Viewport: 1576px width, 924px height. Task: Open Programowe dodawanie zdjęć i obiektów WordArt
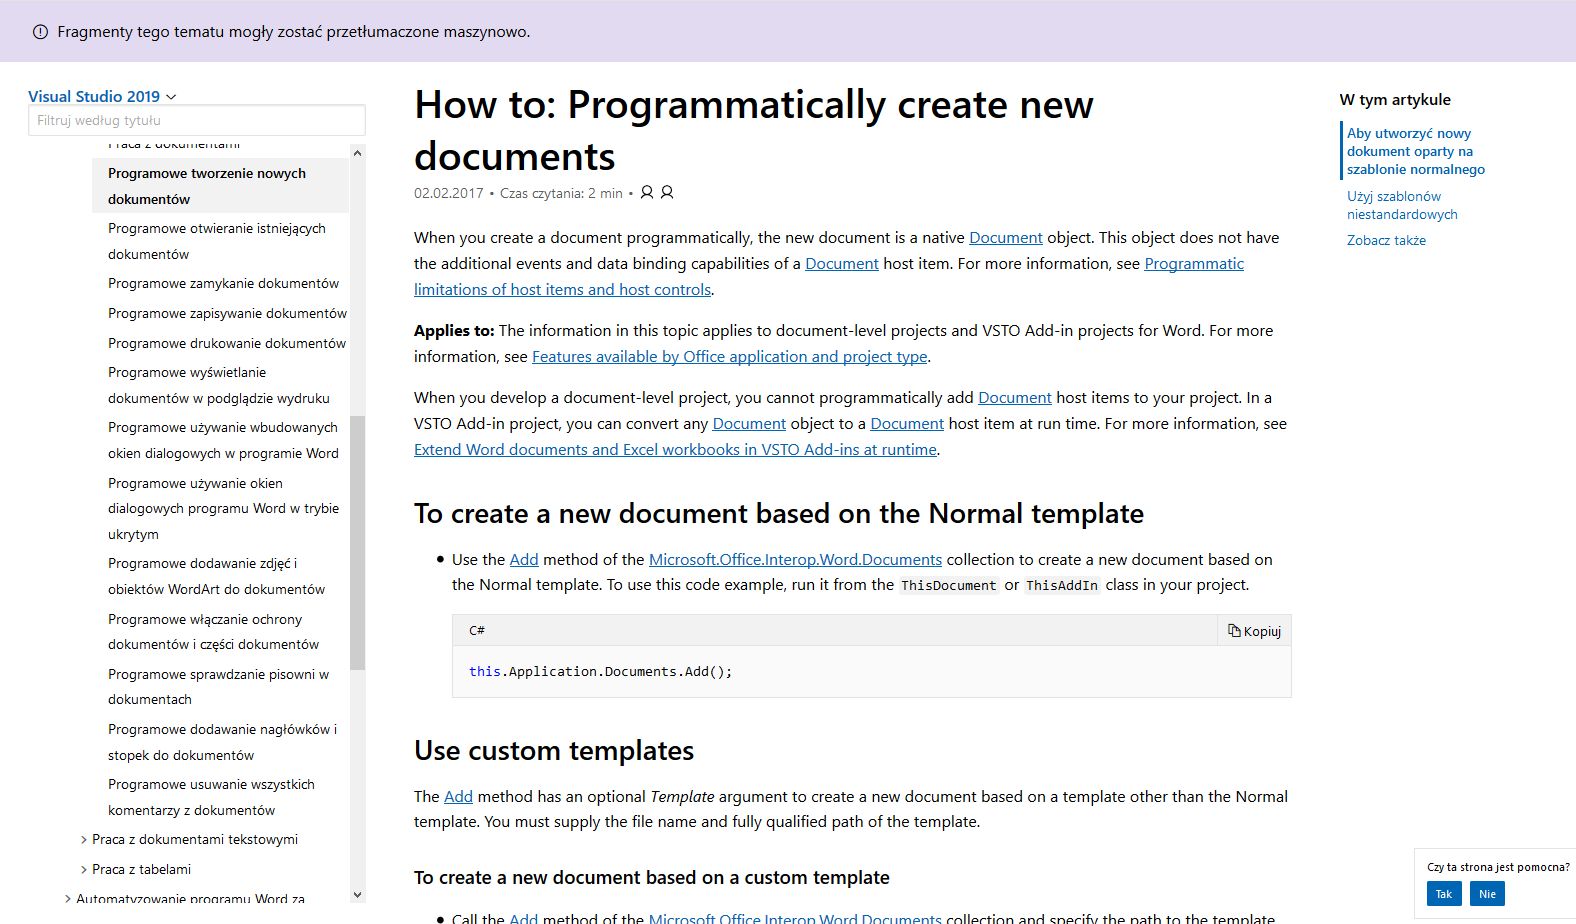tap(216, 576)
